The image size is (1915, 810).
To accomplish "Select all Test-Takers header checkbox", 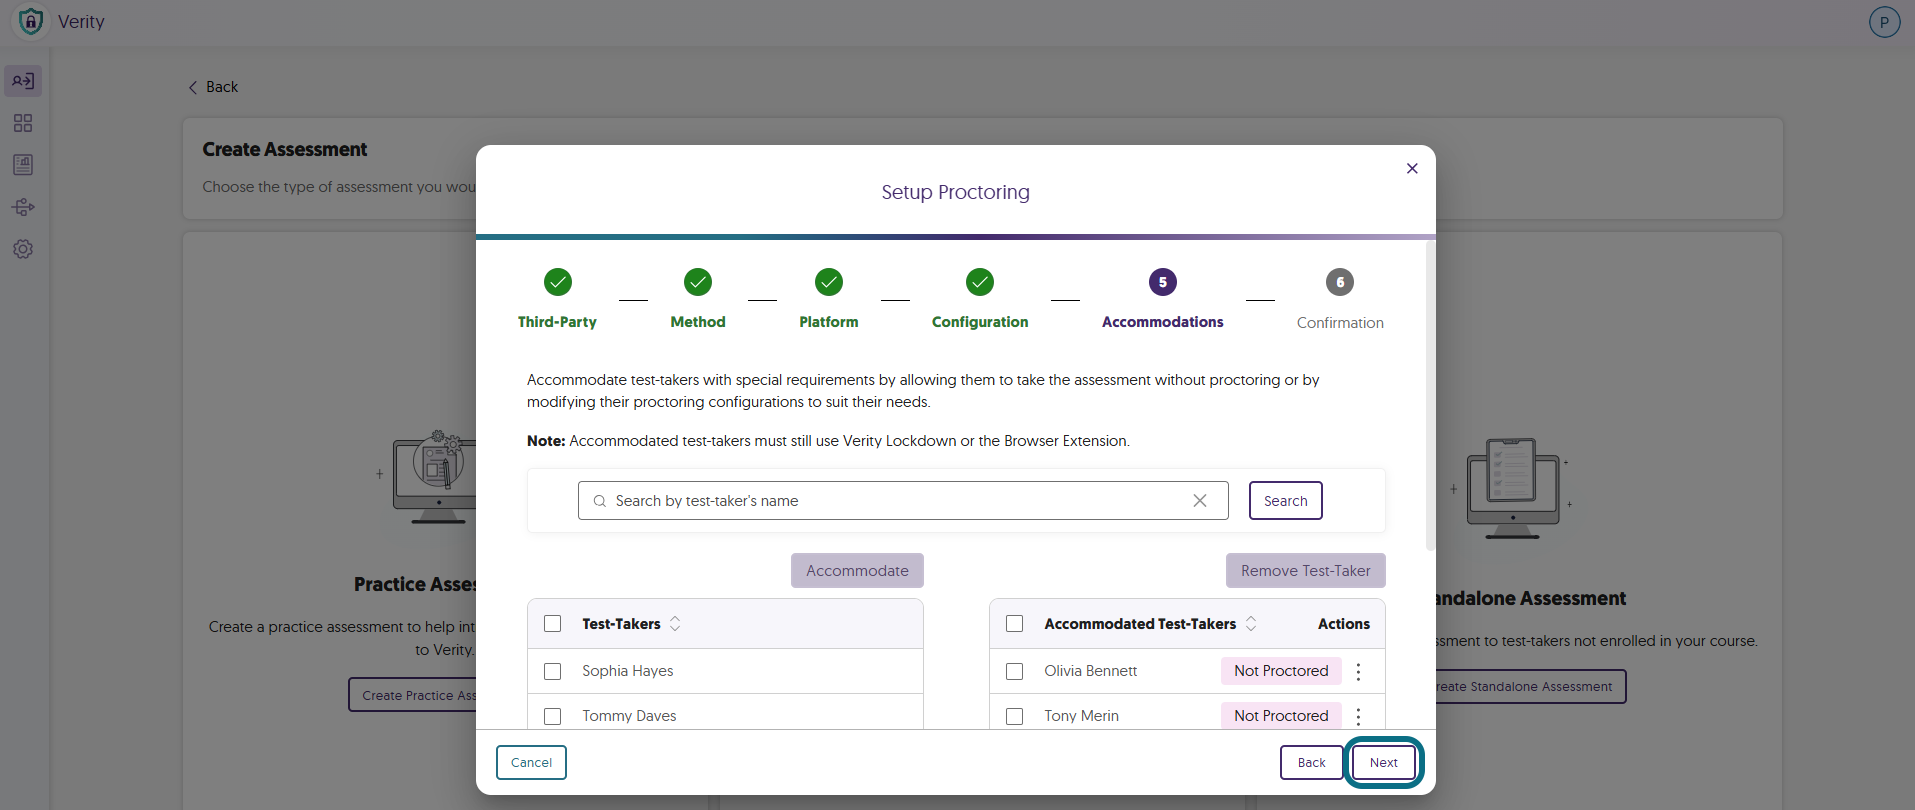I will (552, 623).
